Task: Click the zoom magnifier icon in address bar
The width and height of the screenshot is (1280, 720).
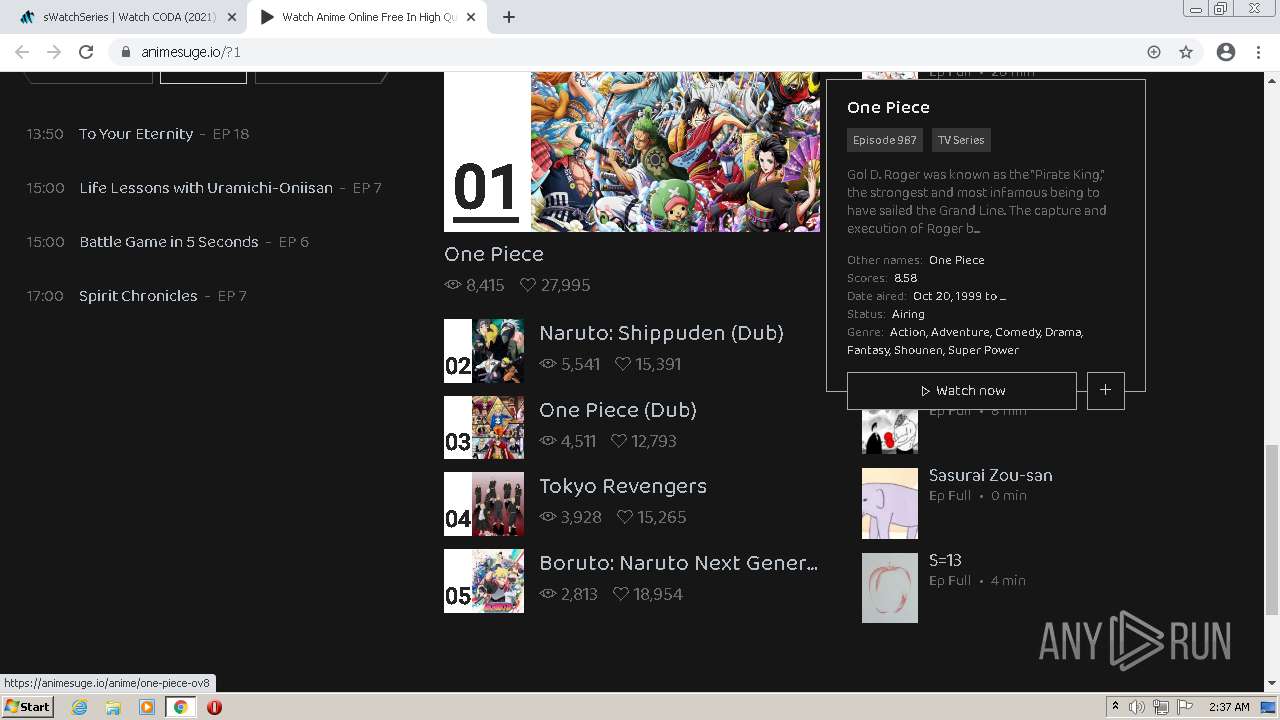Action: (1154, 52)
